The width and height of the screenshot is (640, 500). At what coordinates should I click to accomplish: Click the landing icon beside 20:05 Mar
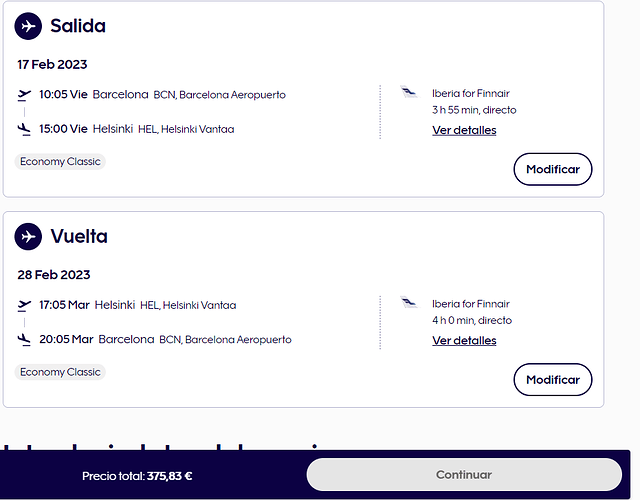pyautogui.click(x=24, y=340)
